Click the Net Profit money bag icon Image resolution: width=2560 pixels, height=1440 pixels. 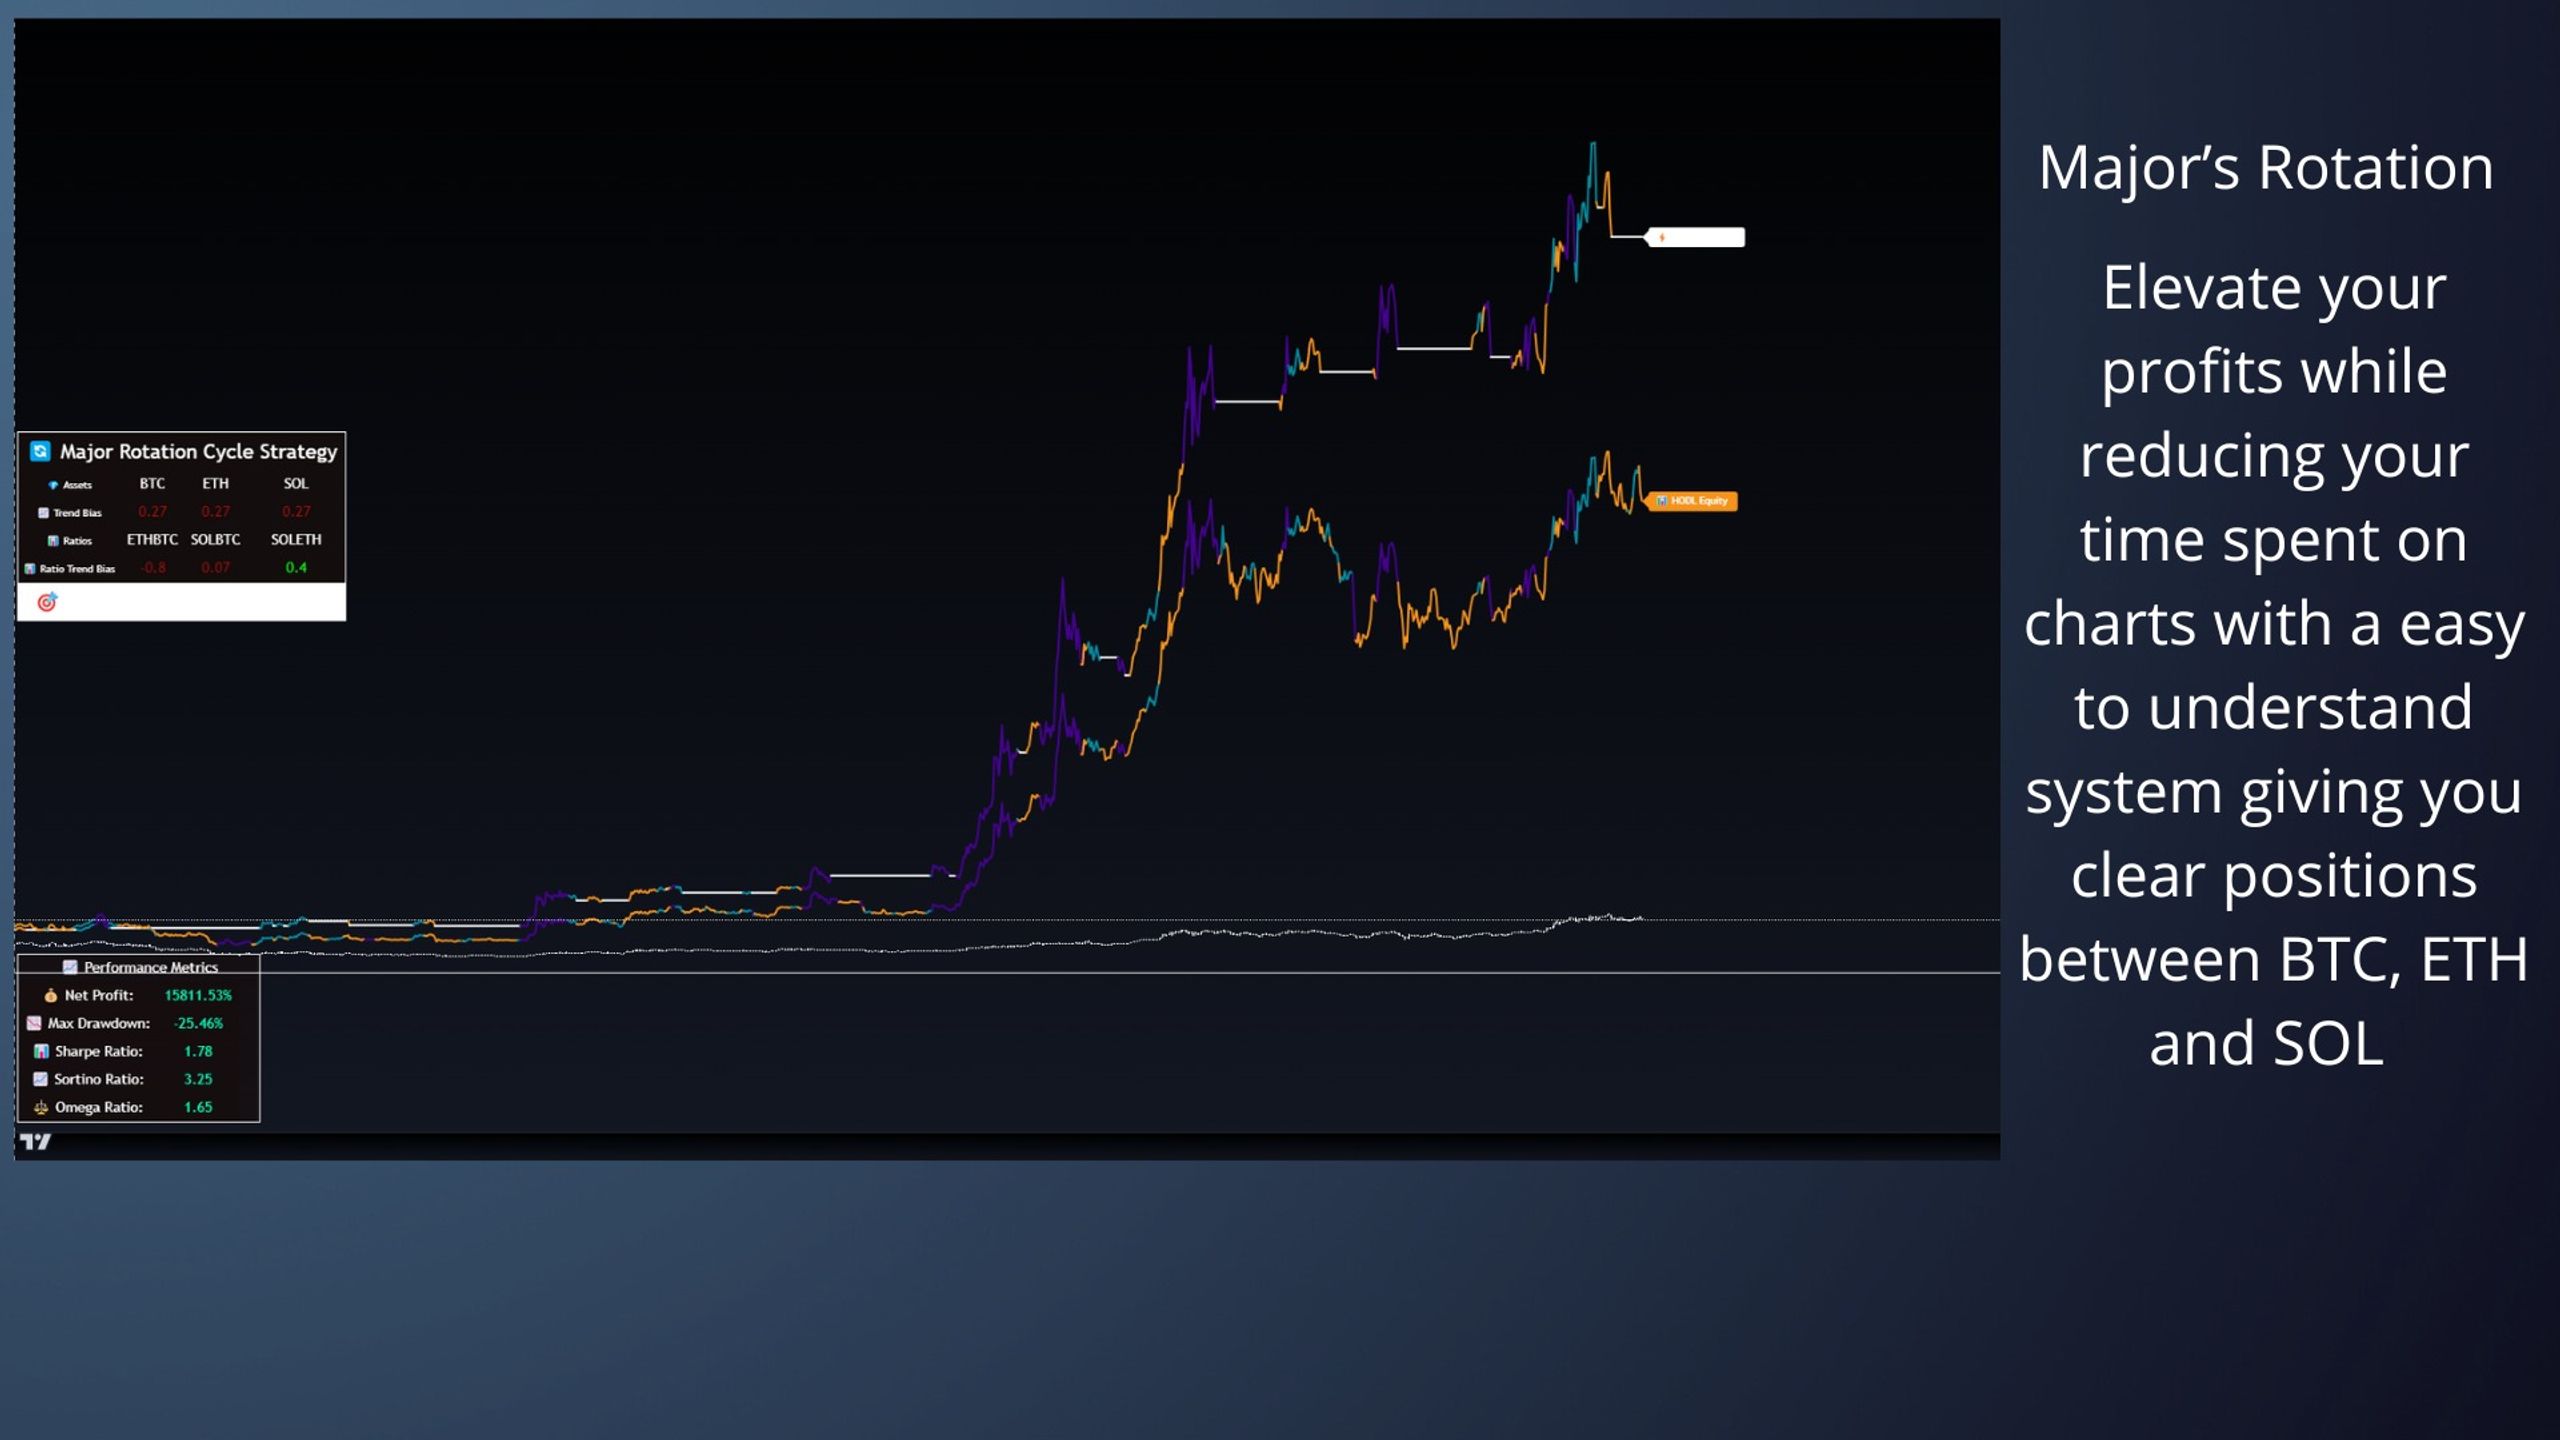51,995
